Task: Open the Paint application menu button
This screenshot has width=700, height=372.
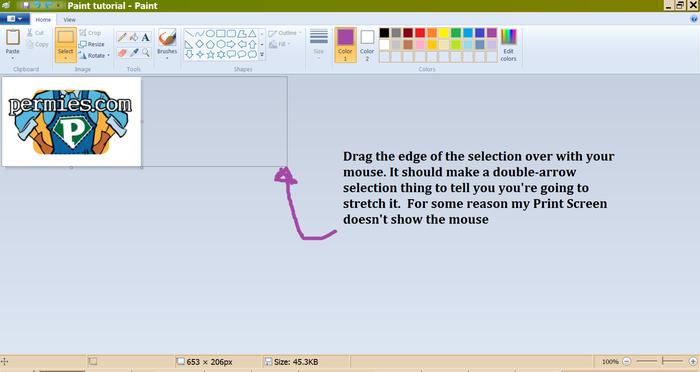Action: [15, 19]
